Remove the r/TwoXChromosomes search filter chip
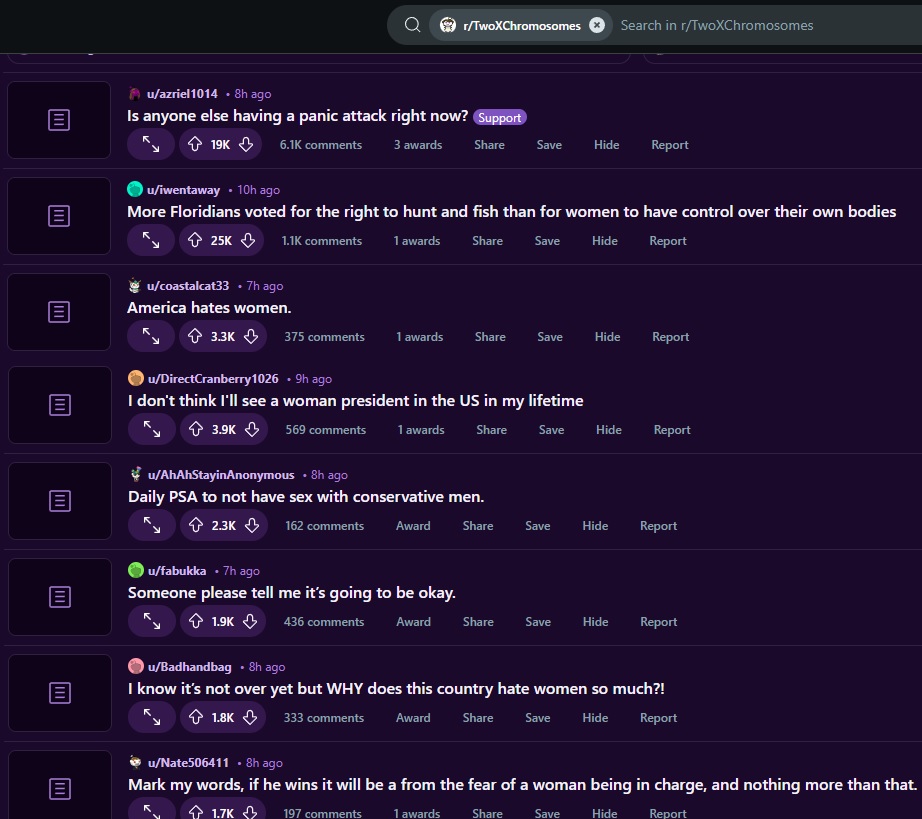The width and height of the screenshot is (922, 819). [597, 25]
